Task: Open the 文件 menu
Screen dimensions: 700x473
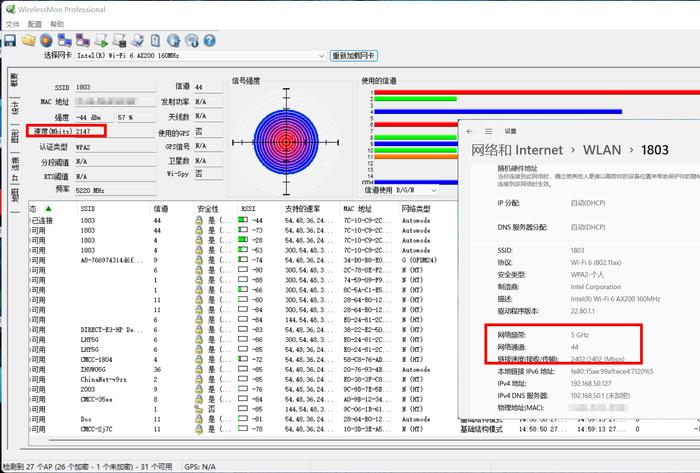Action: pos(12,24)
